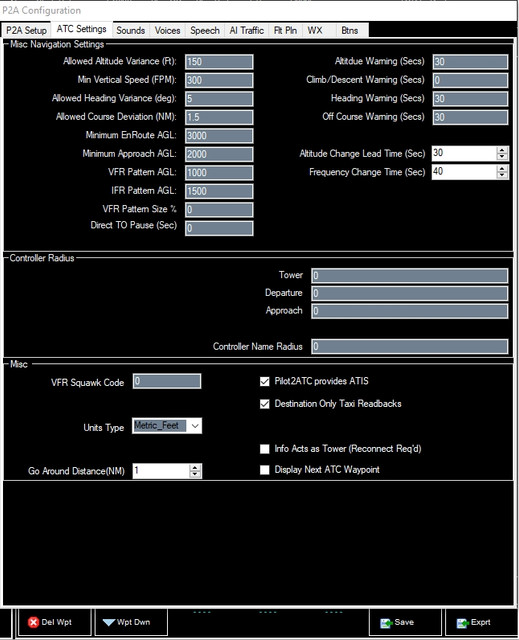Click the Off Course Warning field
519x640 pixels.
(470, 118)
